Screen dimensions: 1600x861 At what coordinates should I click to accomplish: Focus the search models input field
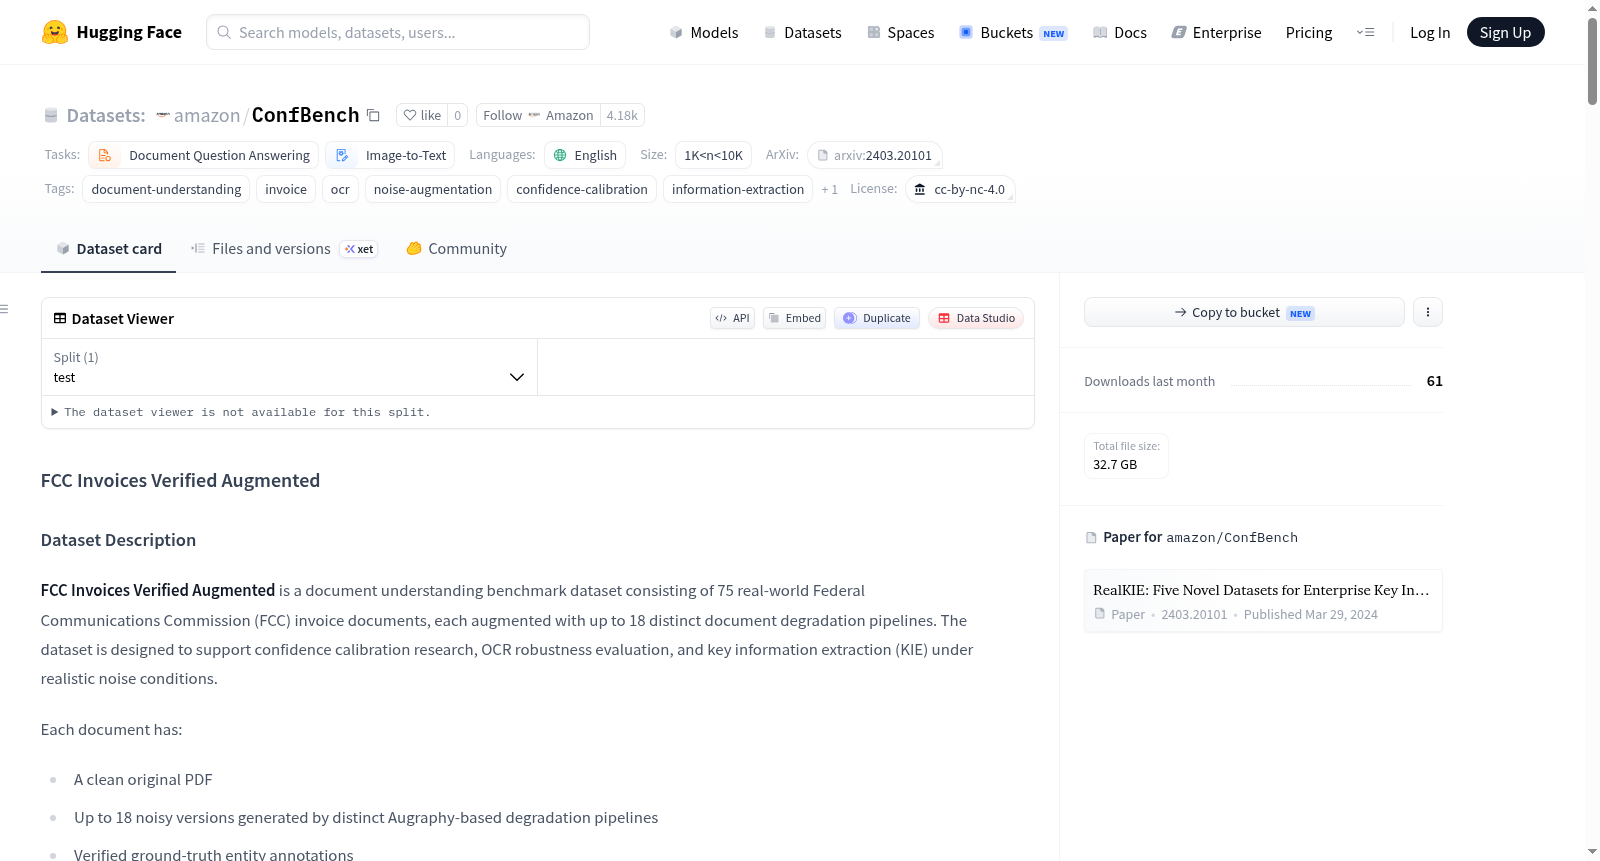tap(398, 32)
